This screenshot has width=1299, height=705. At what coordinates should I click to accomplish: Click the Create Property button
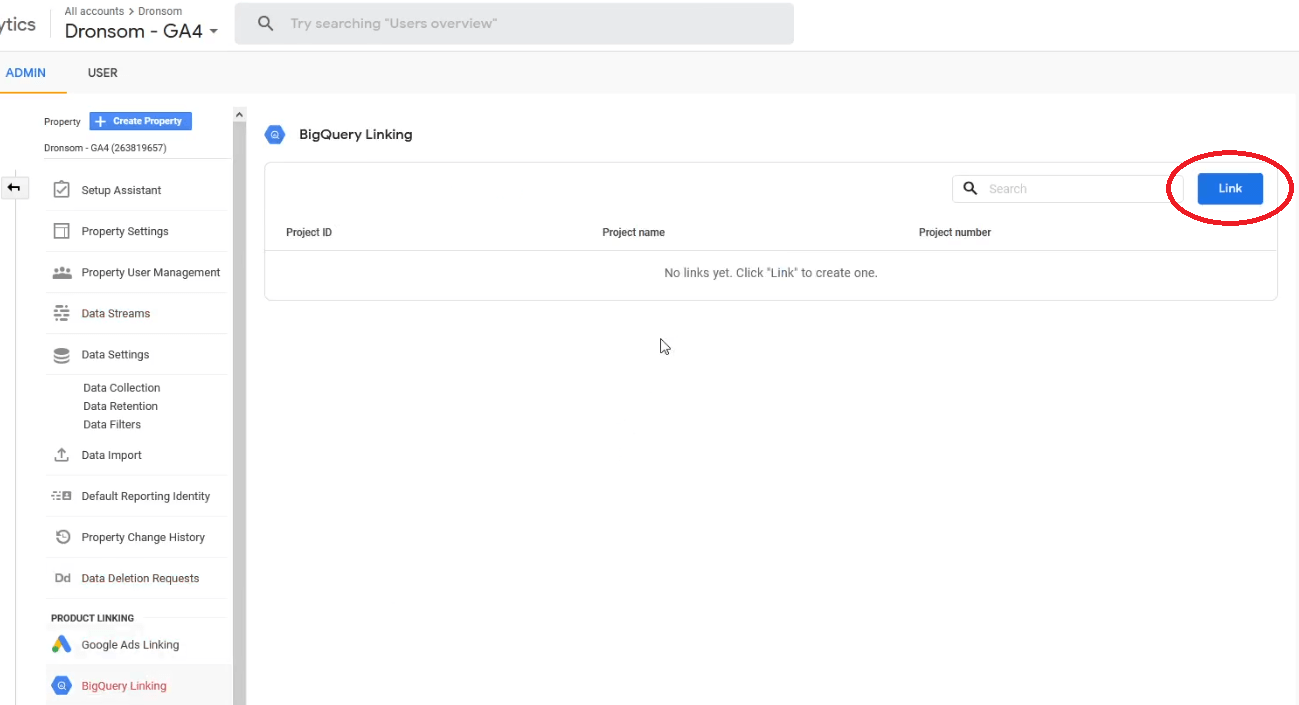click(140, 121)
